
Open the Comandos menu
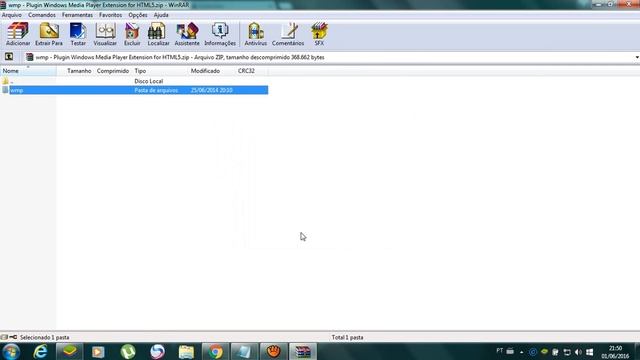click(x=42, y=15)
